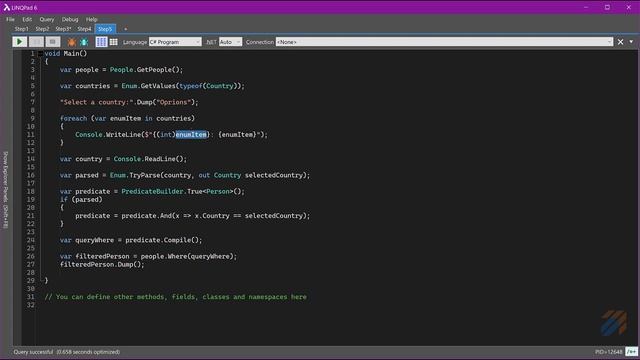Click 'queryWhere' argument on line 26
640x360 pixels.
[x=210, y=256]
